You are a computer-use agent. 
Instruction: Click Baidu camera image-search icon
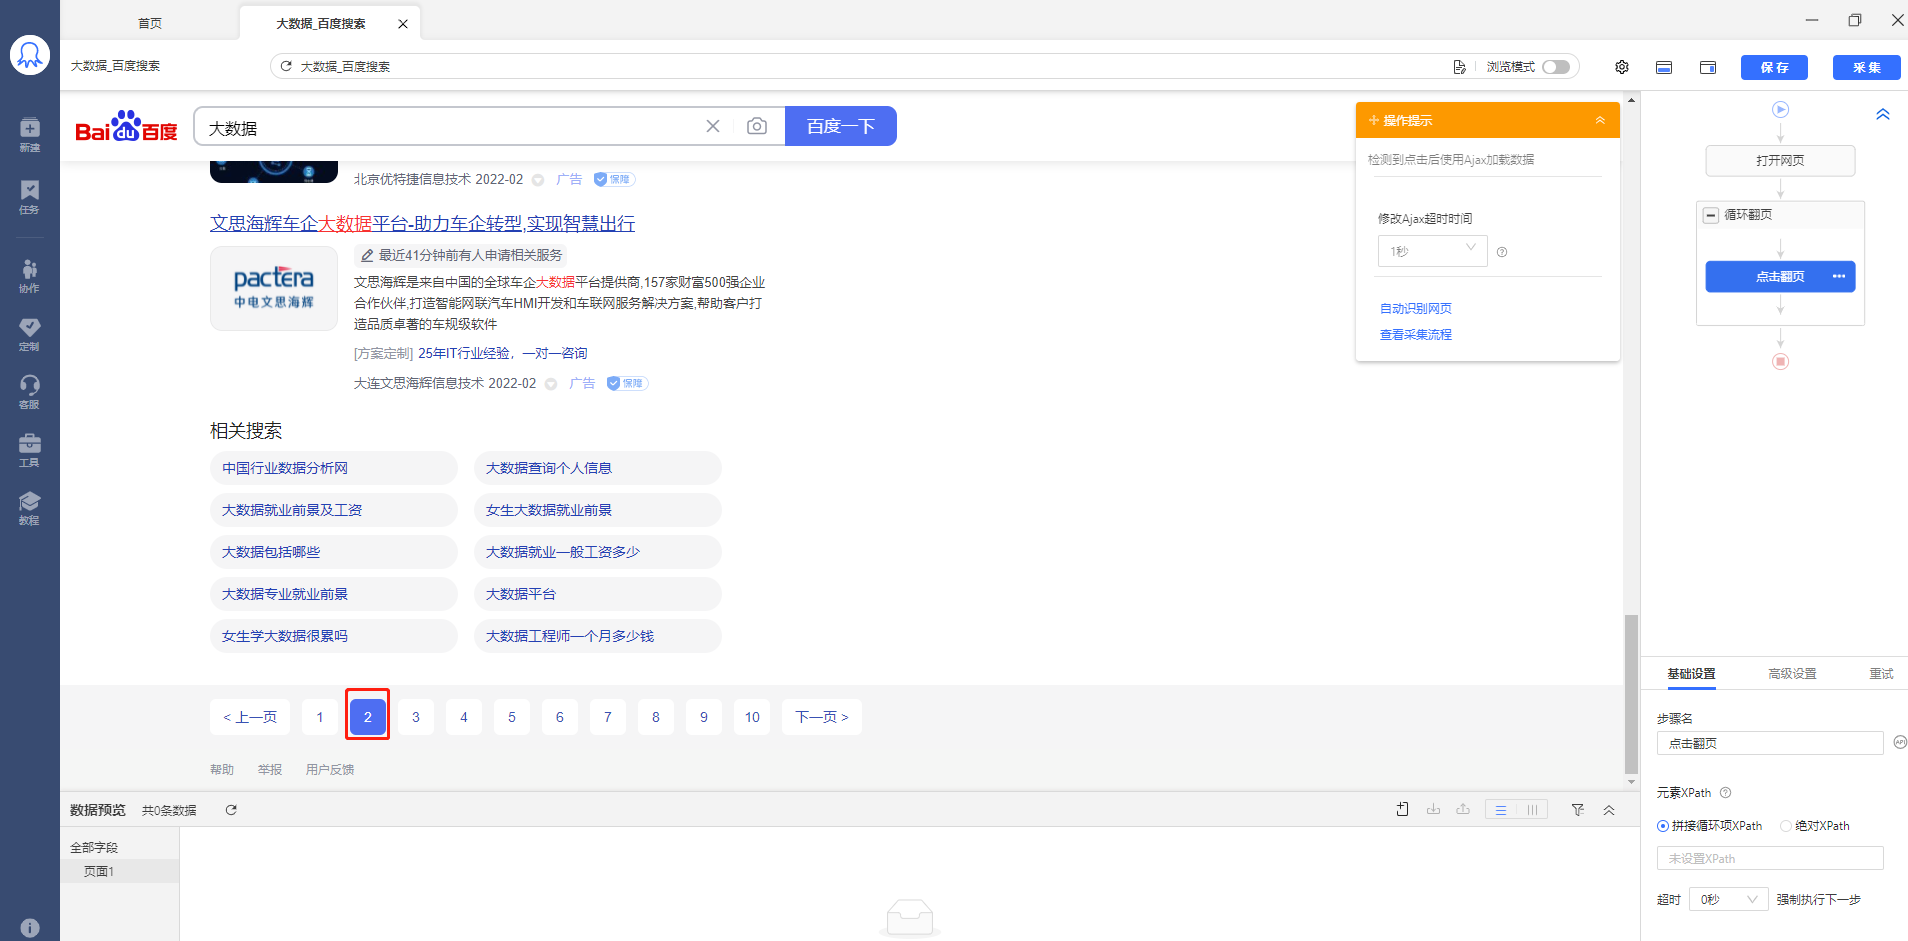coord(757,126)
